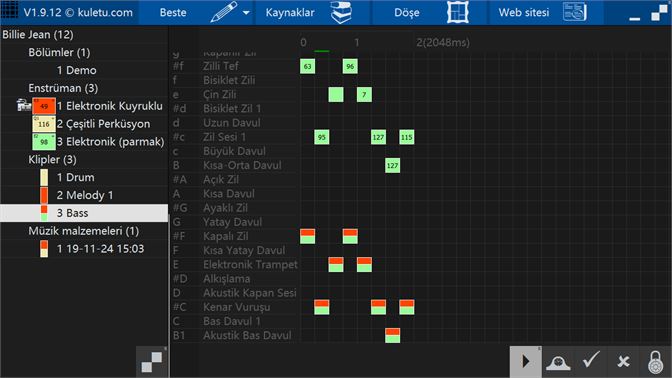The image size is (672, 378).
Task: Click the checkered panel icon below tree
Action: [x=152, y=362]
